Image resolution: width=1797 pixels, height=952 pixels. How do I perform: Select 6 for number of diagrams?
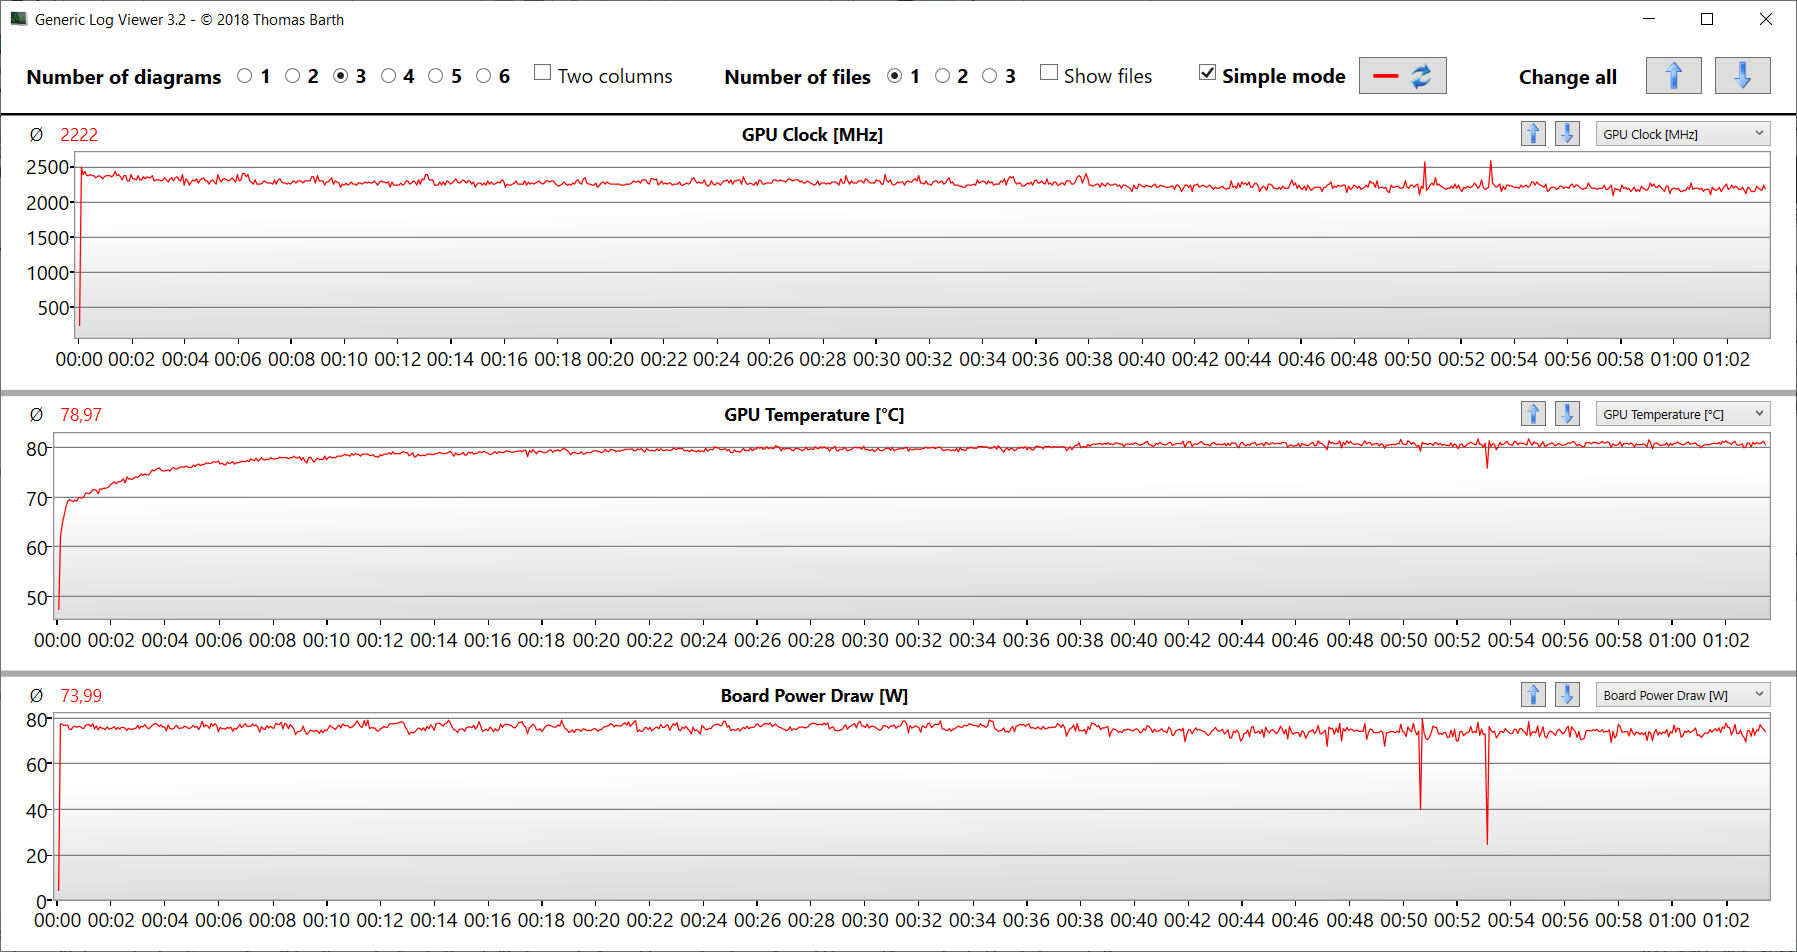pos(484,76)
